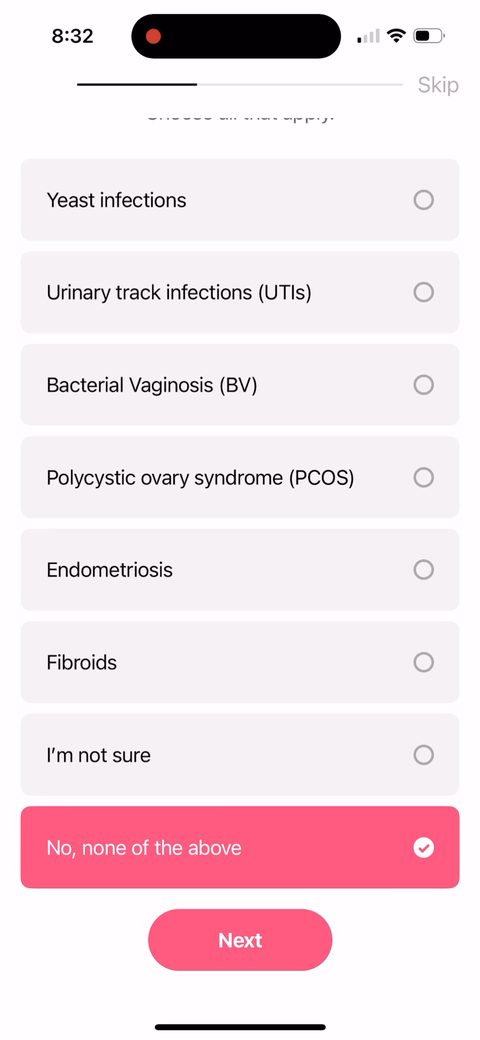Check the PCOS option circle
The width and height of the screenshot is (480, 1040).
(424, 478)
